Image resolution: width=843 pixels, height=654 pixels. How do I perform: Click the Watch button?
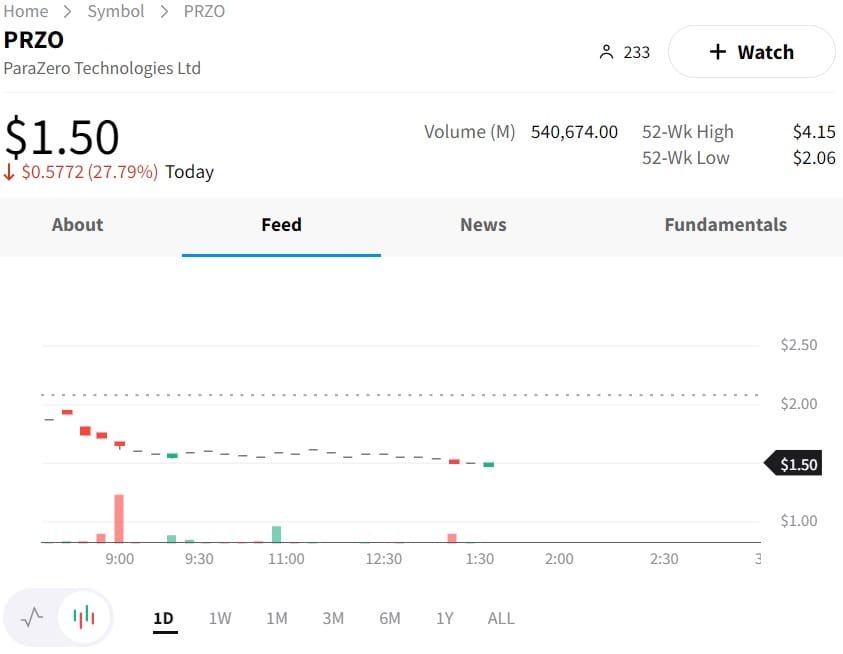pyautogui.click(x=751, y=52)
